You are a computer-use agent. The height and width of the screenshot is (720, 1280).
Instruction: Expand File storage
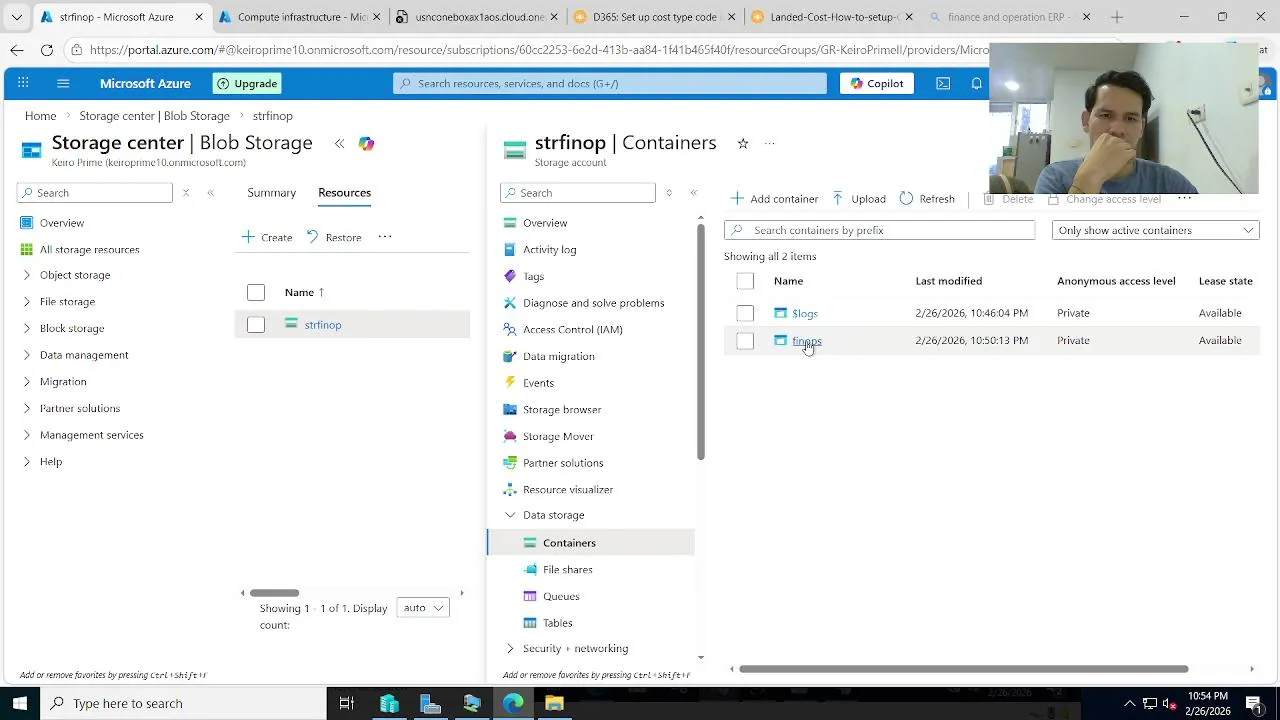click(x=27, y=302)
